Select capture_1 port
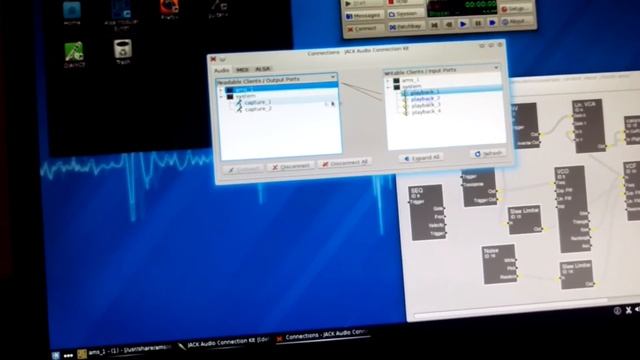Viewport: 640px width, 360px height. coord(258,102)
